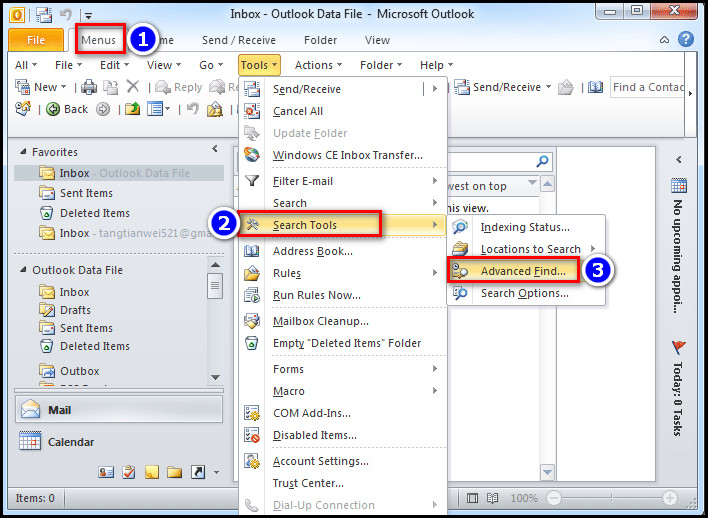Select Run Rules Now menu item
708x518 pixels.
342,295
